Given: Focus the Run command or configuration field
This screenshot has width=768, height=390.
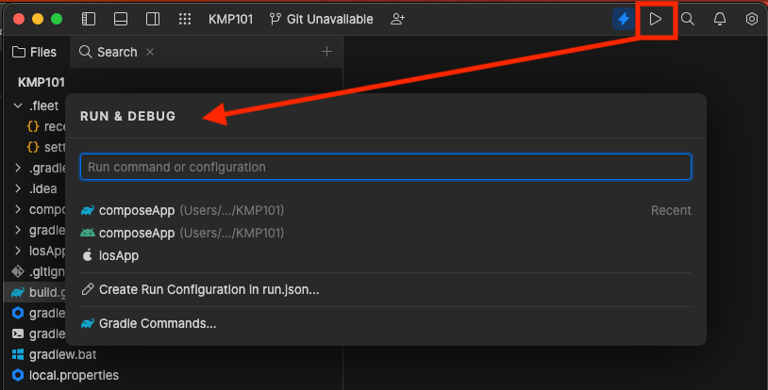Looking at the screenshot, I should point(386,167).
